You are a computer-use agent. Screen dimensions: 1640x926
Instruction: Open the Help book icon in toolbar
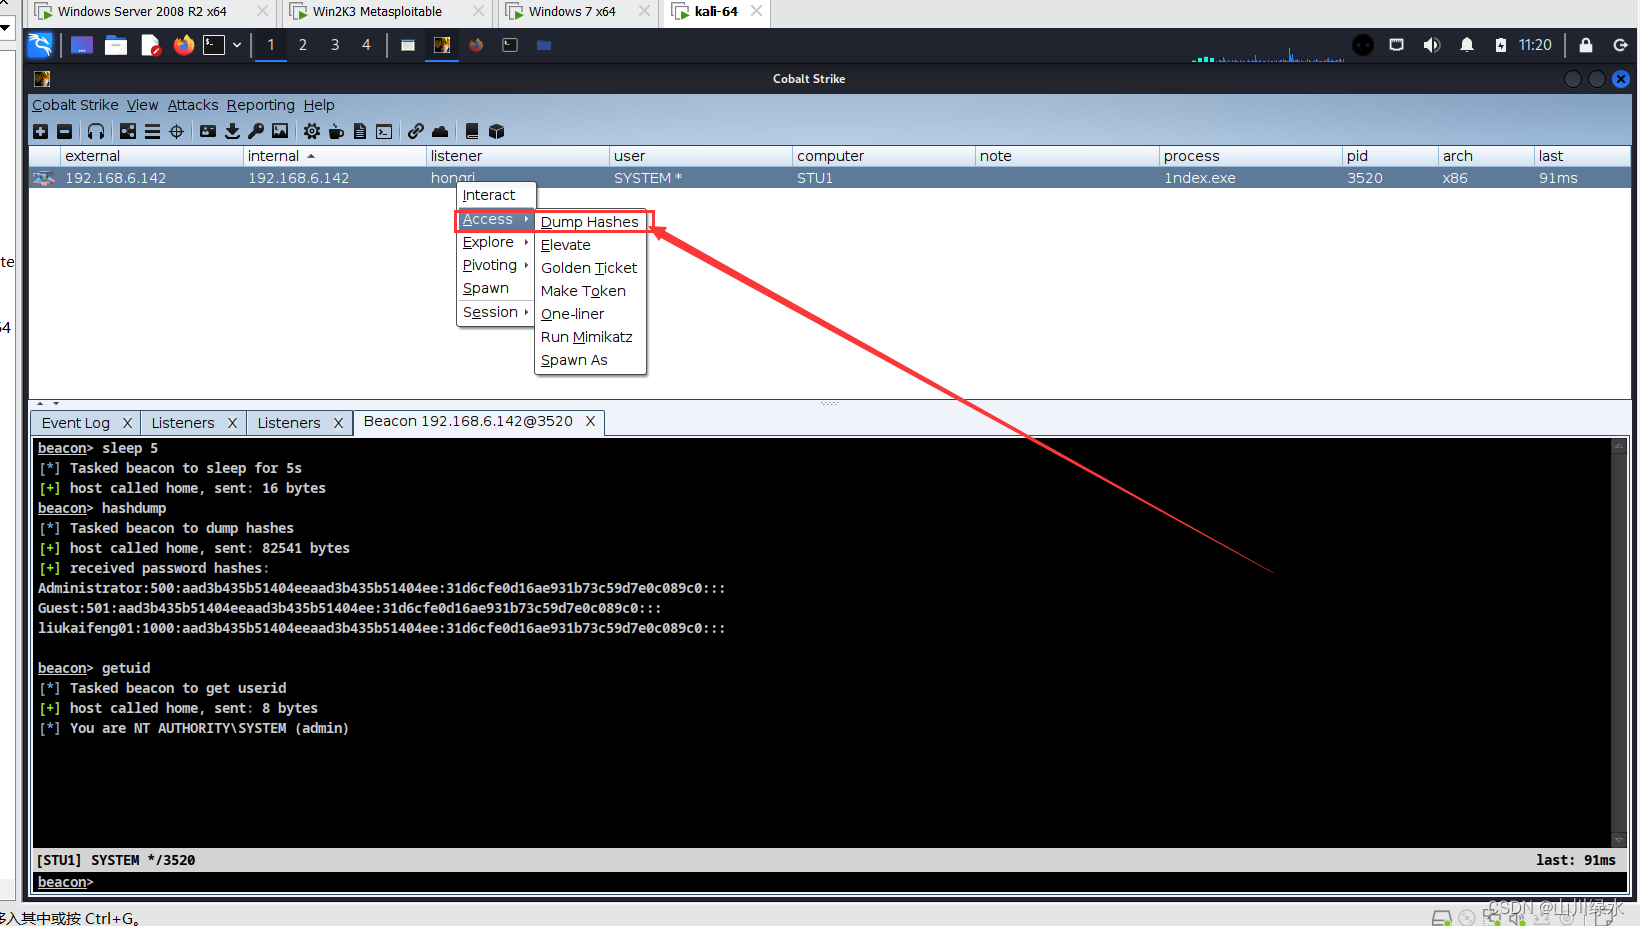coord(472,131)
